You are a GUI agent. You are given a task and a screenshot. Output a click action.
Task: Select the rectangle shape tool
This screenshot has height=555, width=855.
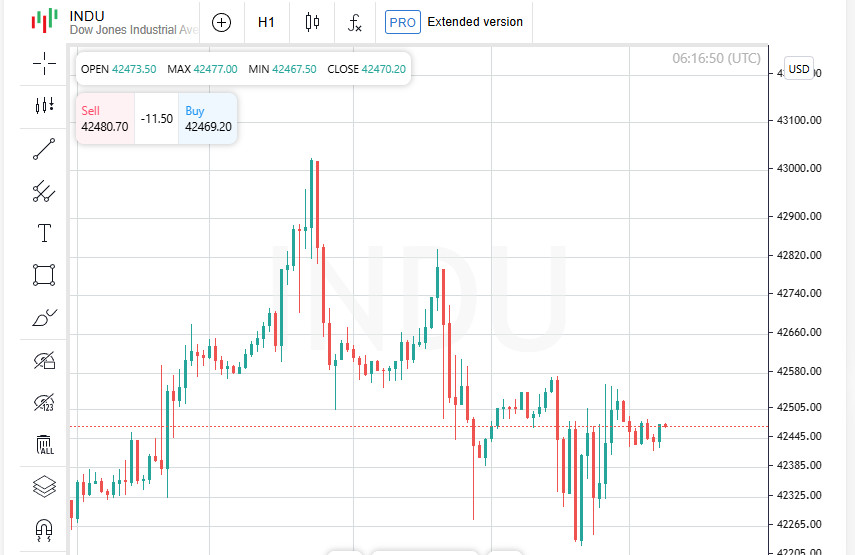[x=44, y=275]
